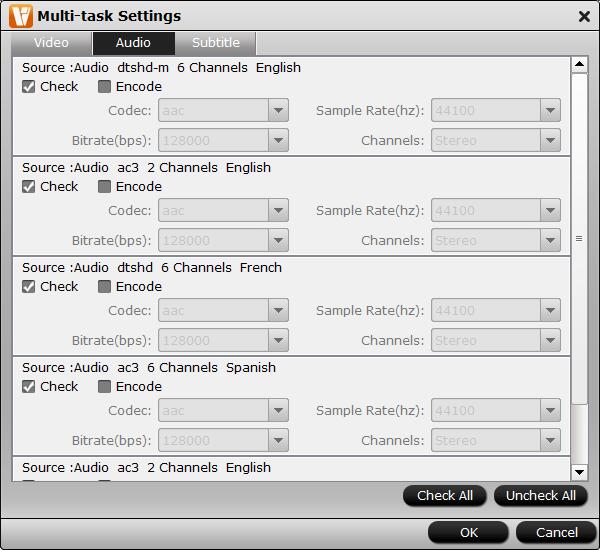Open Sample Rate dropdown for dtshd-m English track

496,110
